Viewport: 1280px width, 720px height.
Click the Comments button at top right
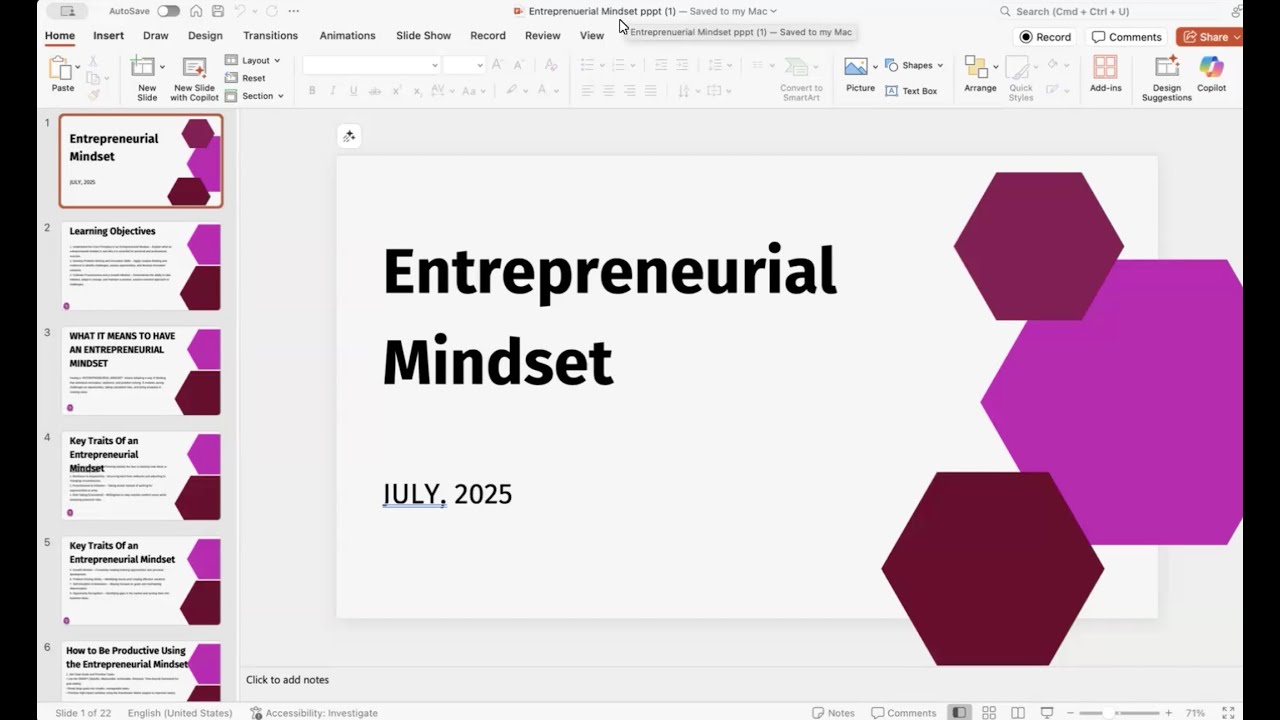(1127, 37)
